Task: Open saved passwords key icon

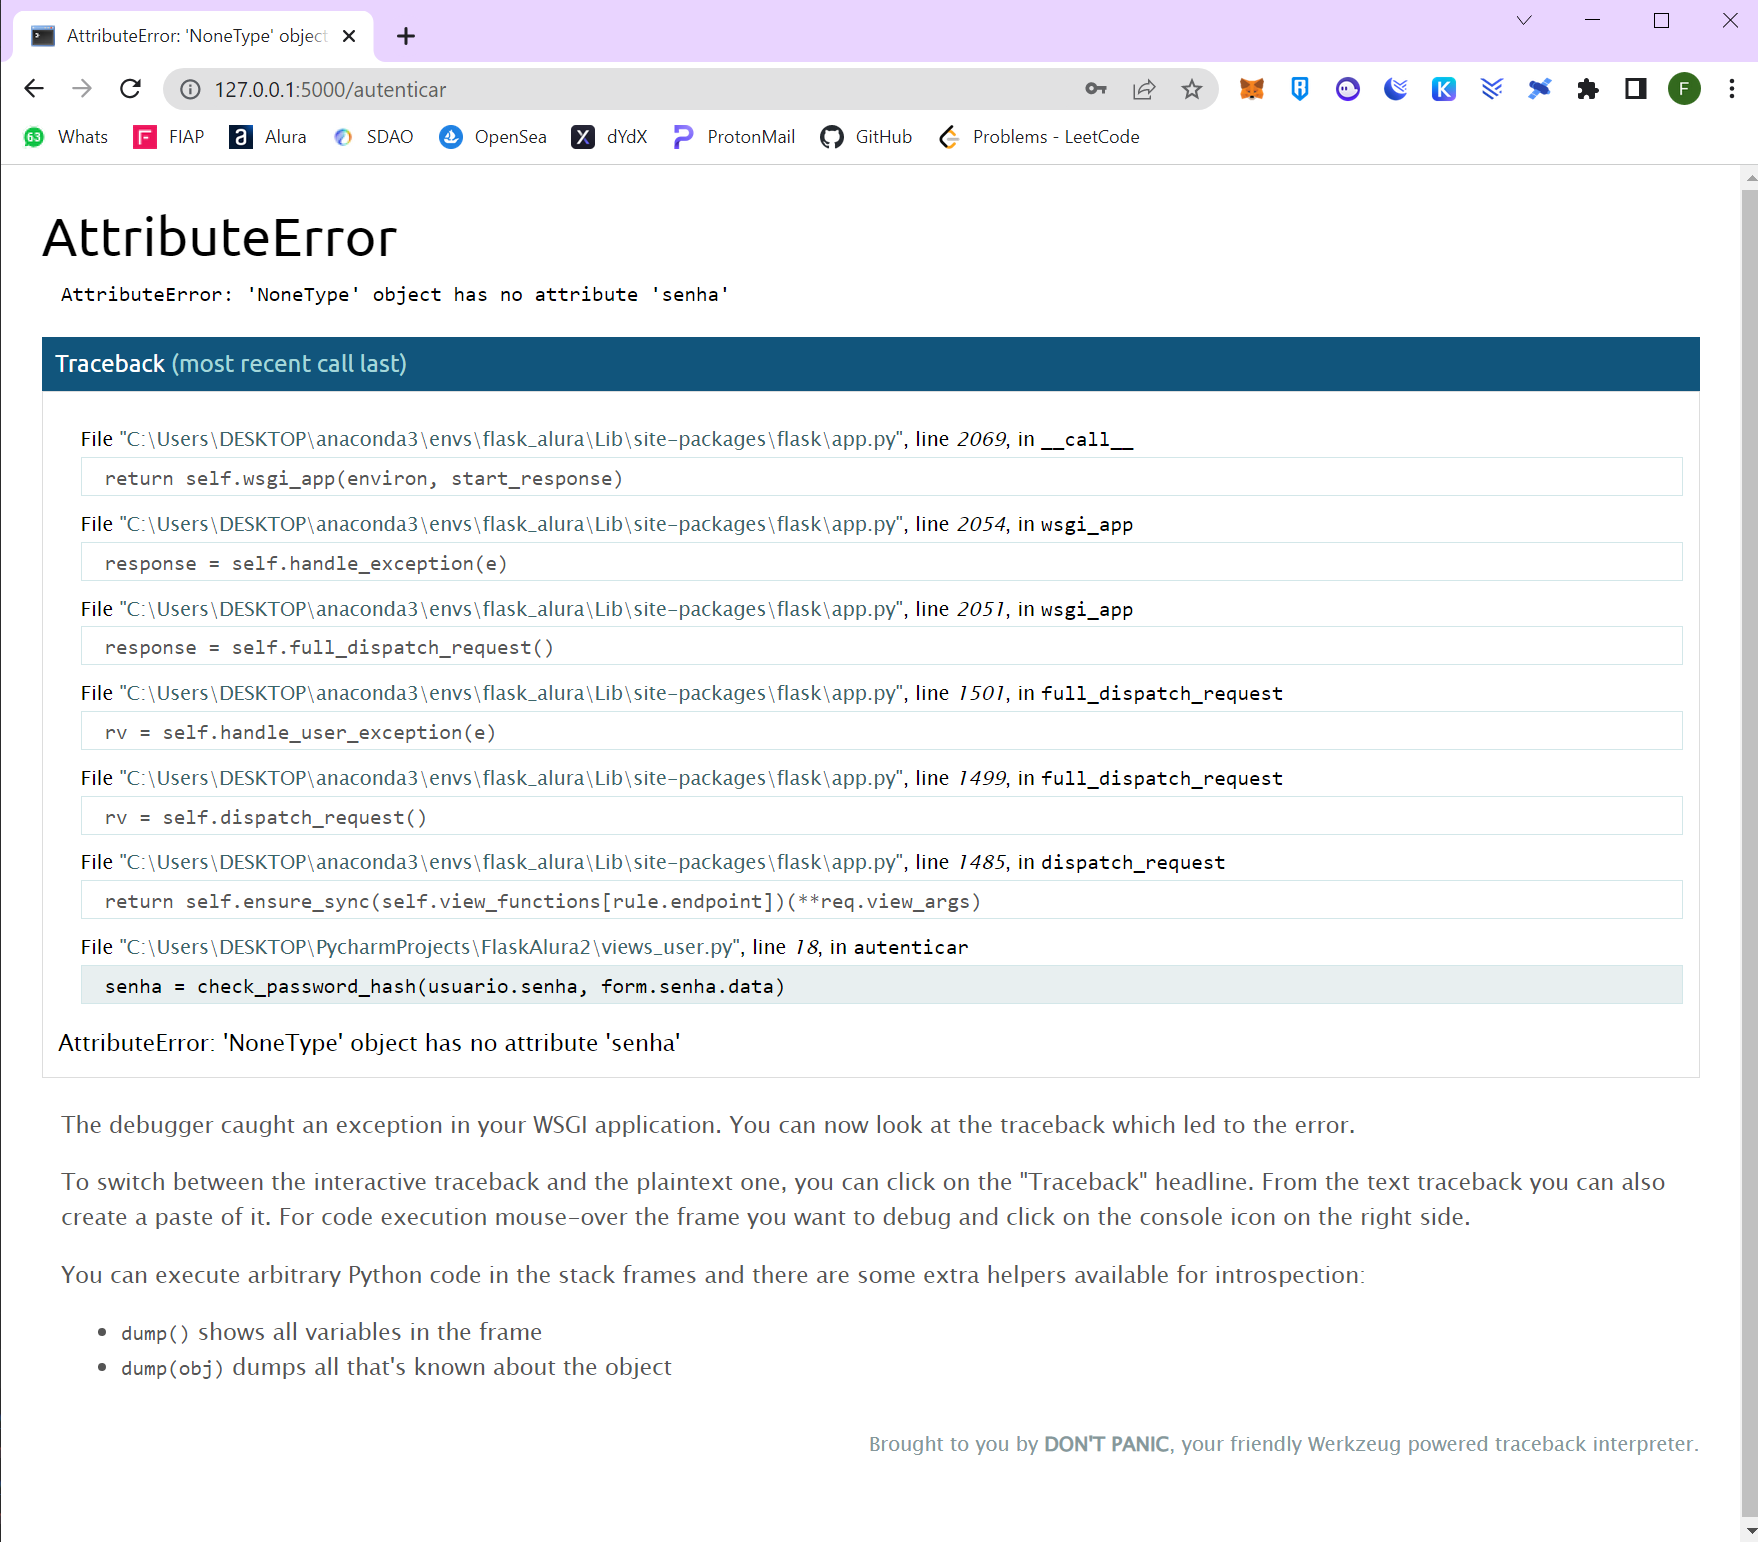Action: coord(1096,89)
